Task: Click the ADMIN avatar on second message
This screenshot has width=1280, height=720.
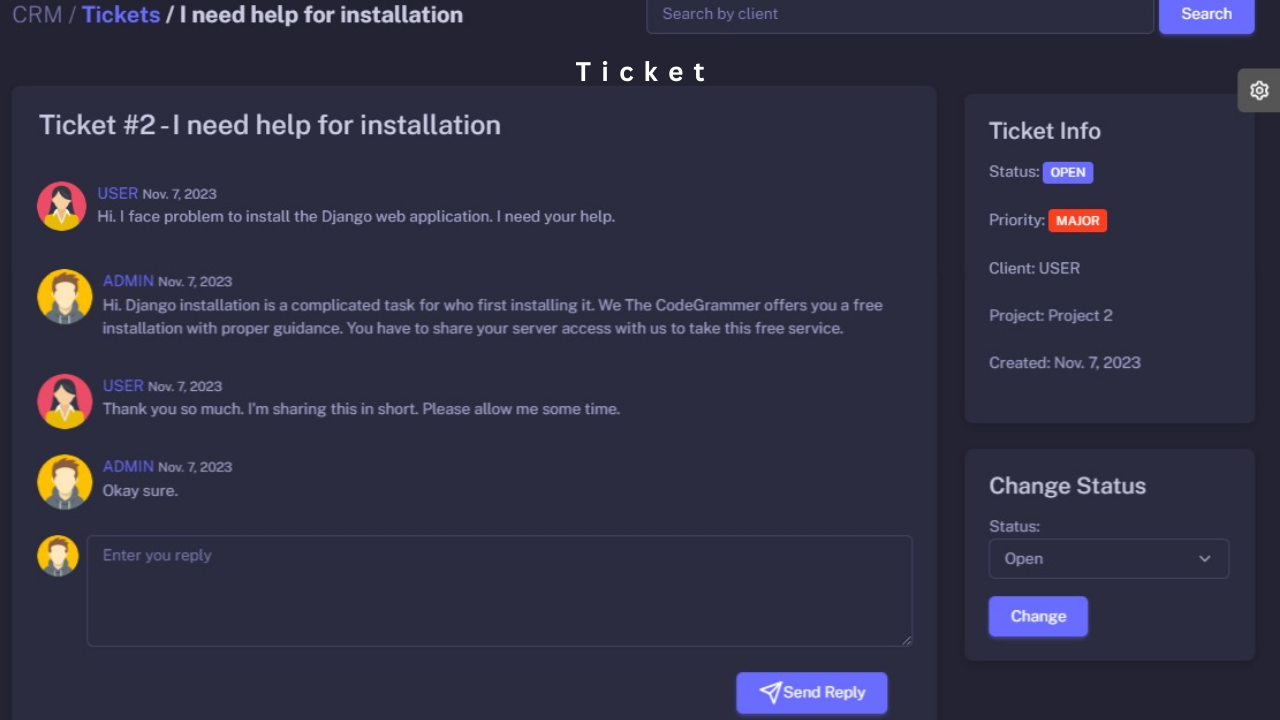Action: (x=64, y=296)
